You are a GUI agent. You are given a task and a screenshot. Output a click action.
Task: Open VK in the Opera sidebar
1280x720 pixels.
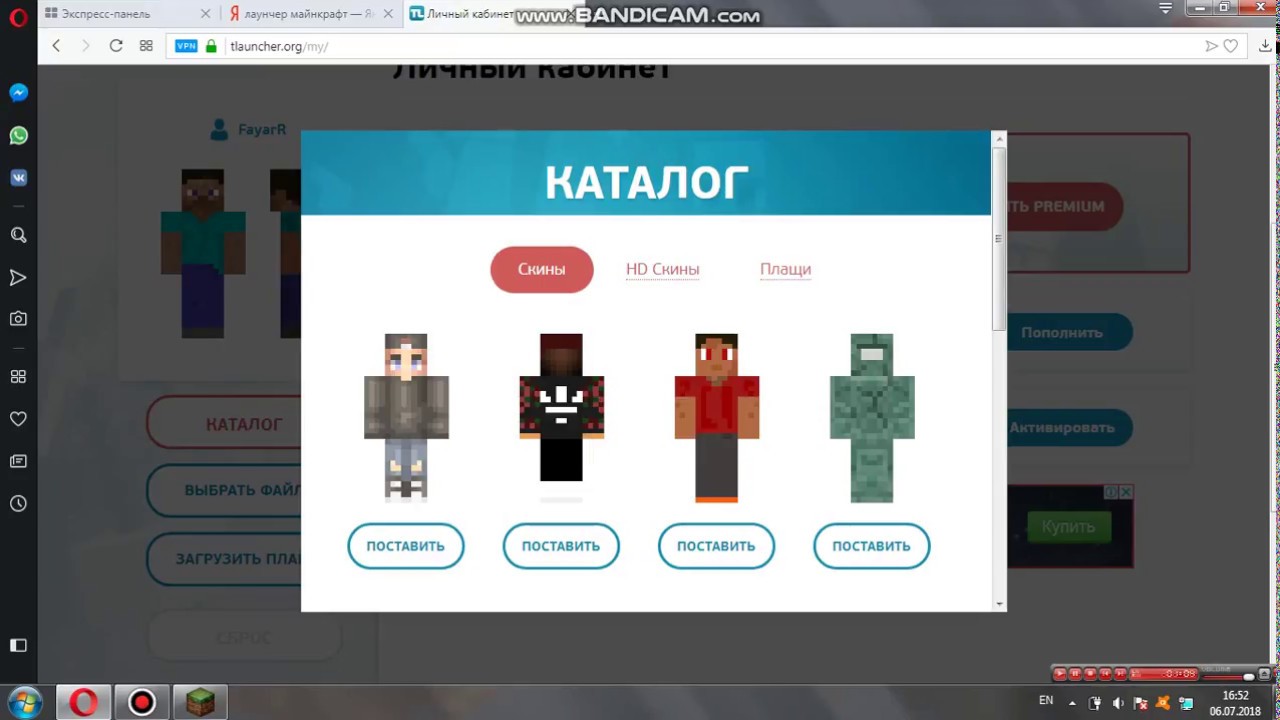(x=18, y=177)
